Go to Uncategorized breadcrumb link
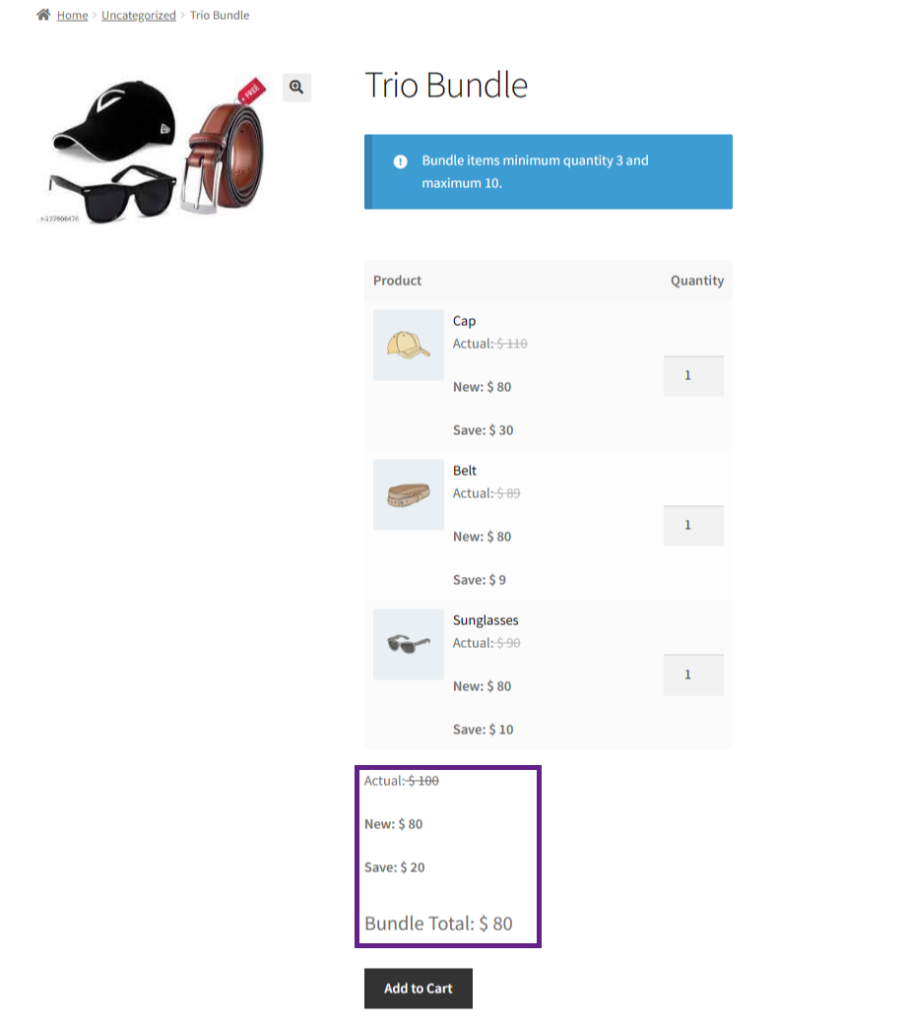 (138, 15)
